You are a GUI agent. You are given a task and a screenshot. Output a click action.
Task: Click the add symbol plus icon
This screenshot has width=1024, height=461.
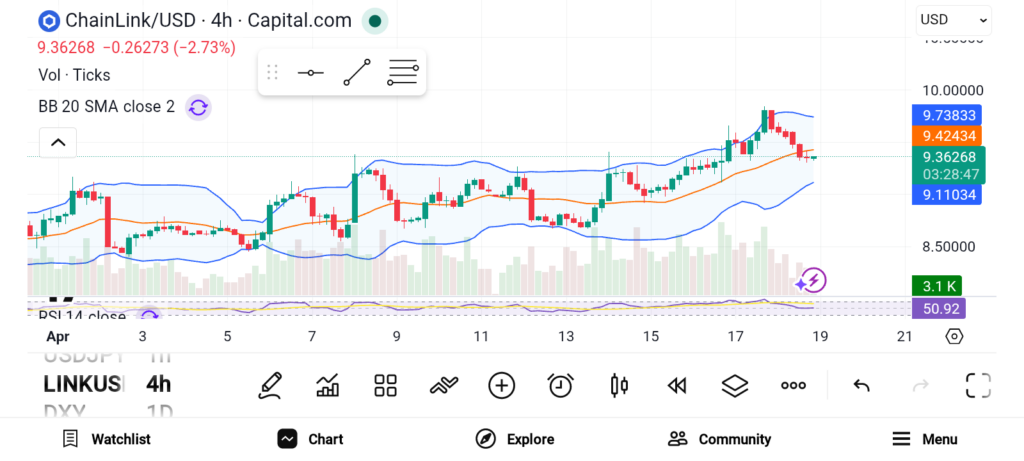tap(501, 385)
